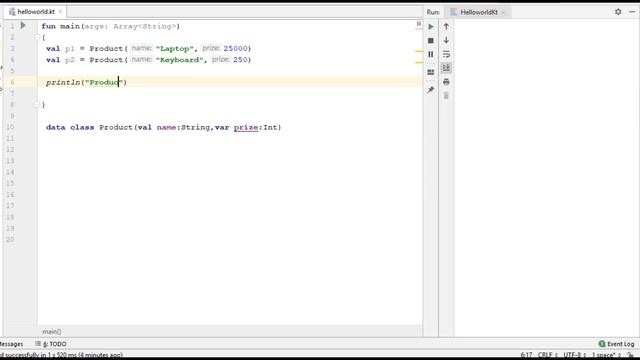Clear all console output with trash icon
Image resolution: width=640 pixels, height=360 pixels.
point(446,96)
